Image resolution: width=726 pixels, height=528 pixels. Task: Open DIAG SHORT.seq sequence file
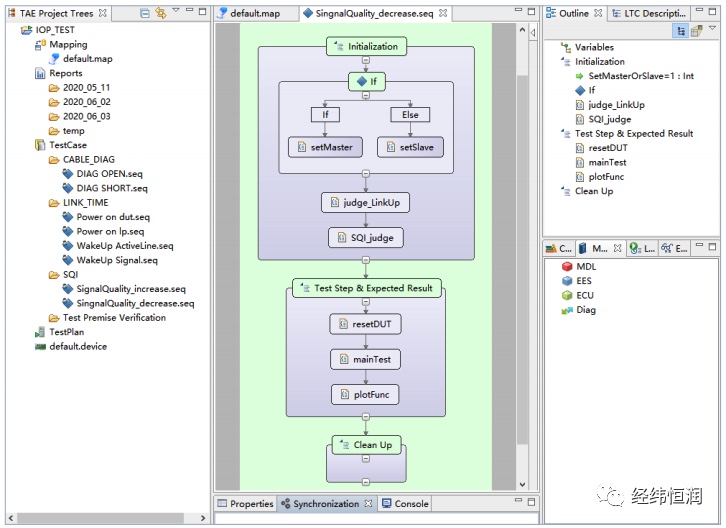[105, 189]
